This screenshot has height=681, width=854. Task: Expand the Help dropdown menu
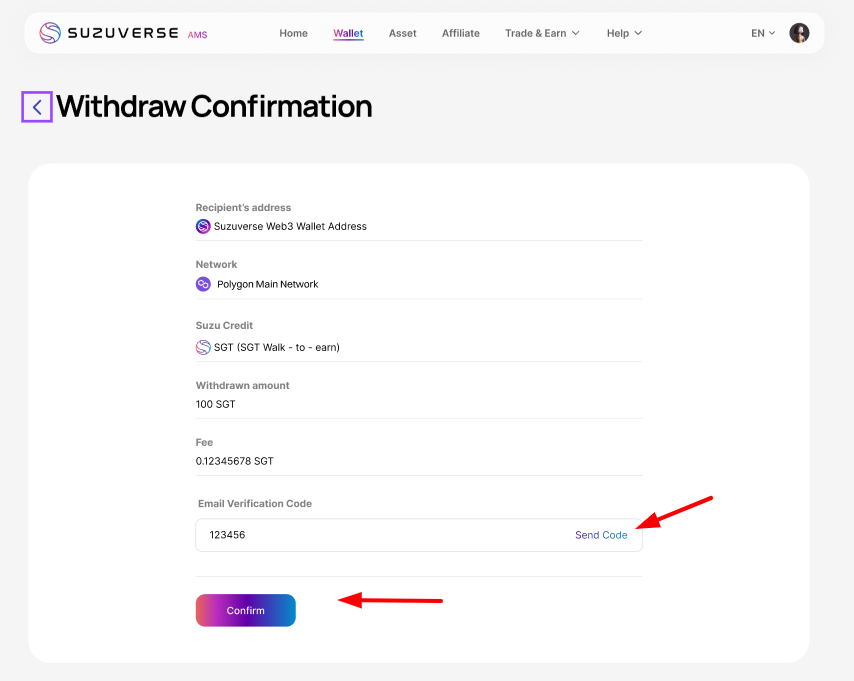[x=624, y=33]
